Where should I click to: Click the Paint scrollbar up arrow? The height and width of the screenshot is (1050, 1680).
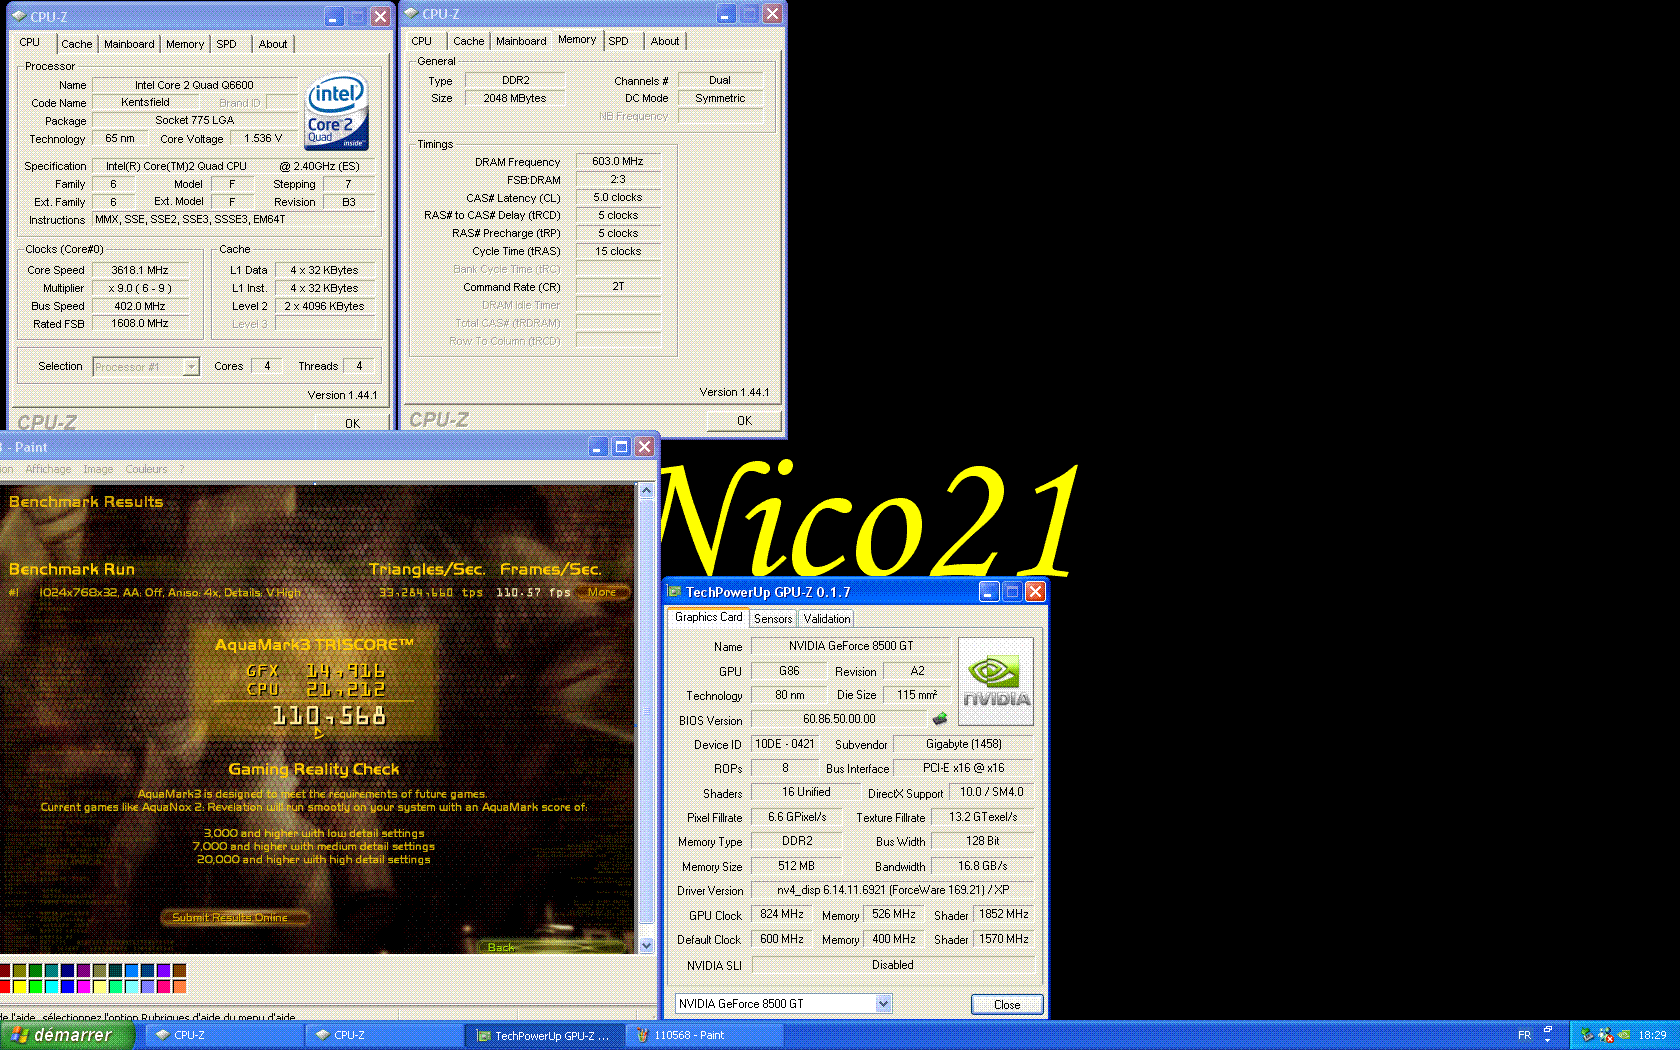click(646, 490)
